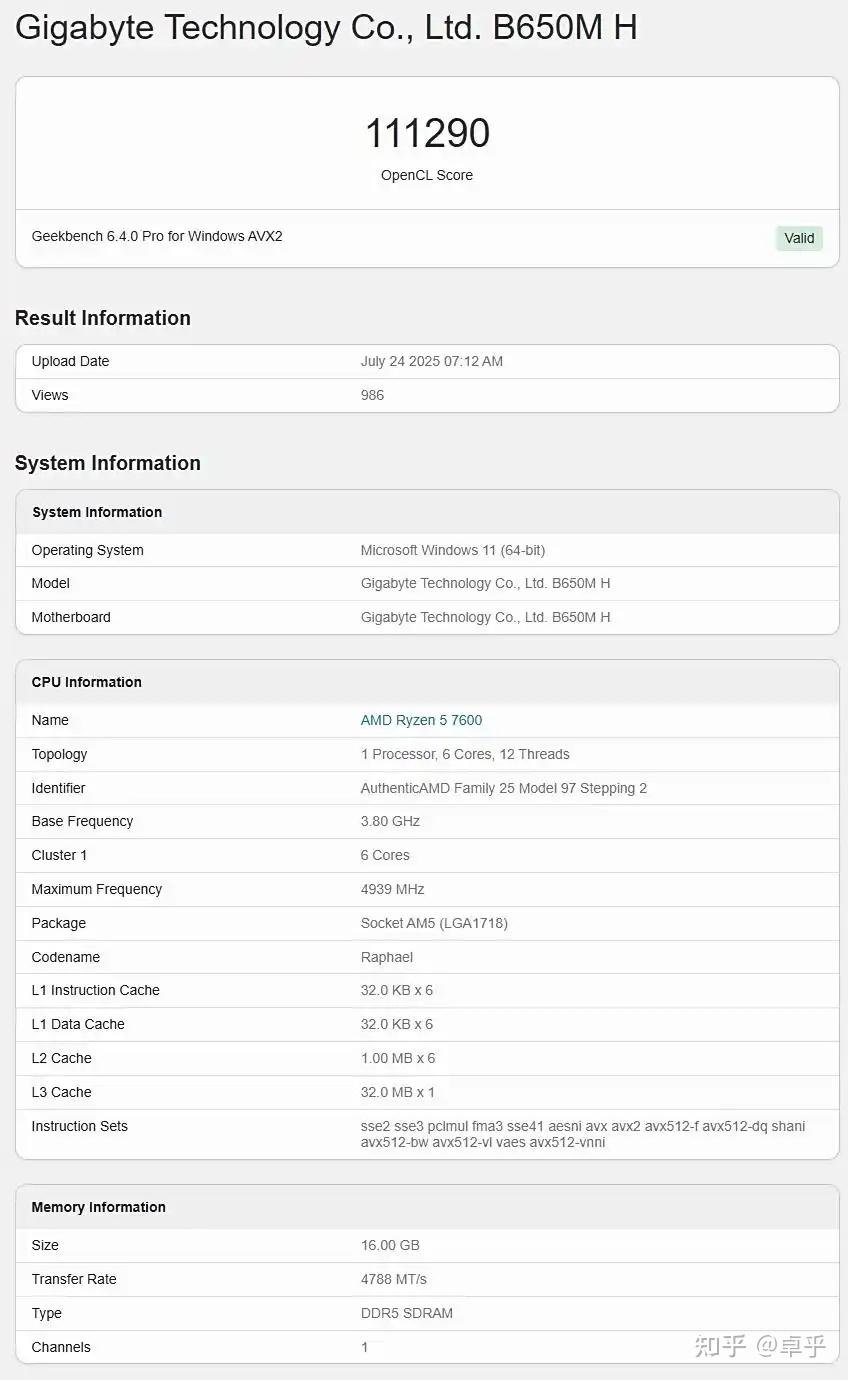Screen dimensions: 848x1380
Task: Open the Result Information section header
Action: coord(103,318)
